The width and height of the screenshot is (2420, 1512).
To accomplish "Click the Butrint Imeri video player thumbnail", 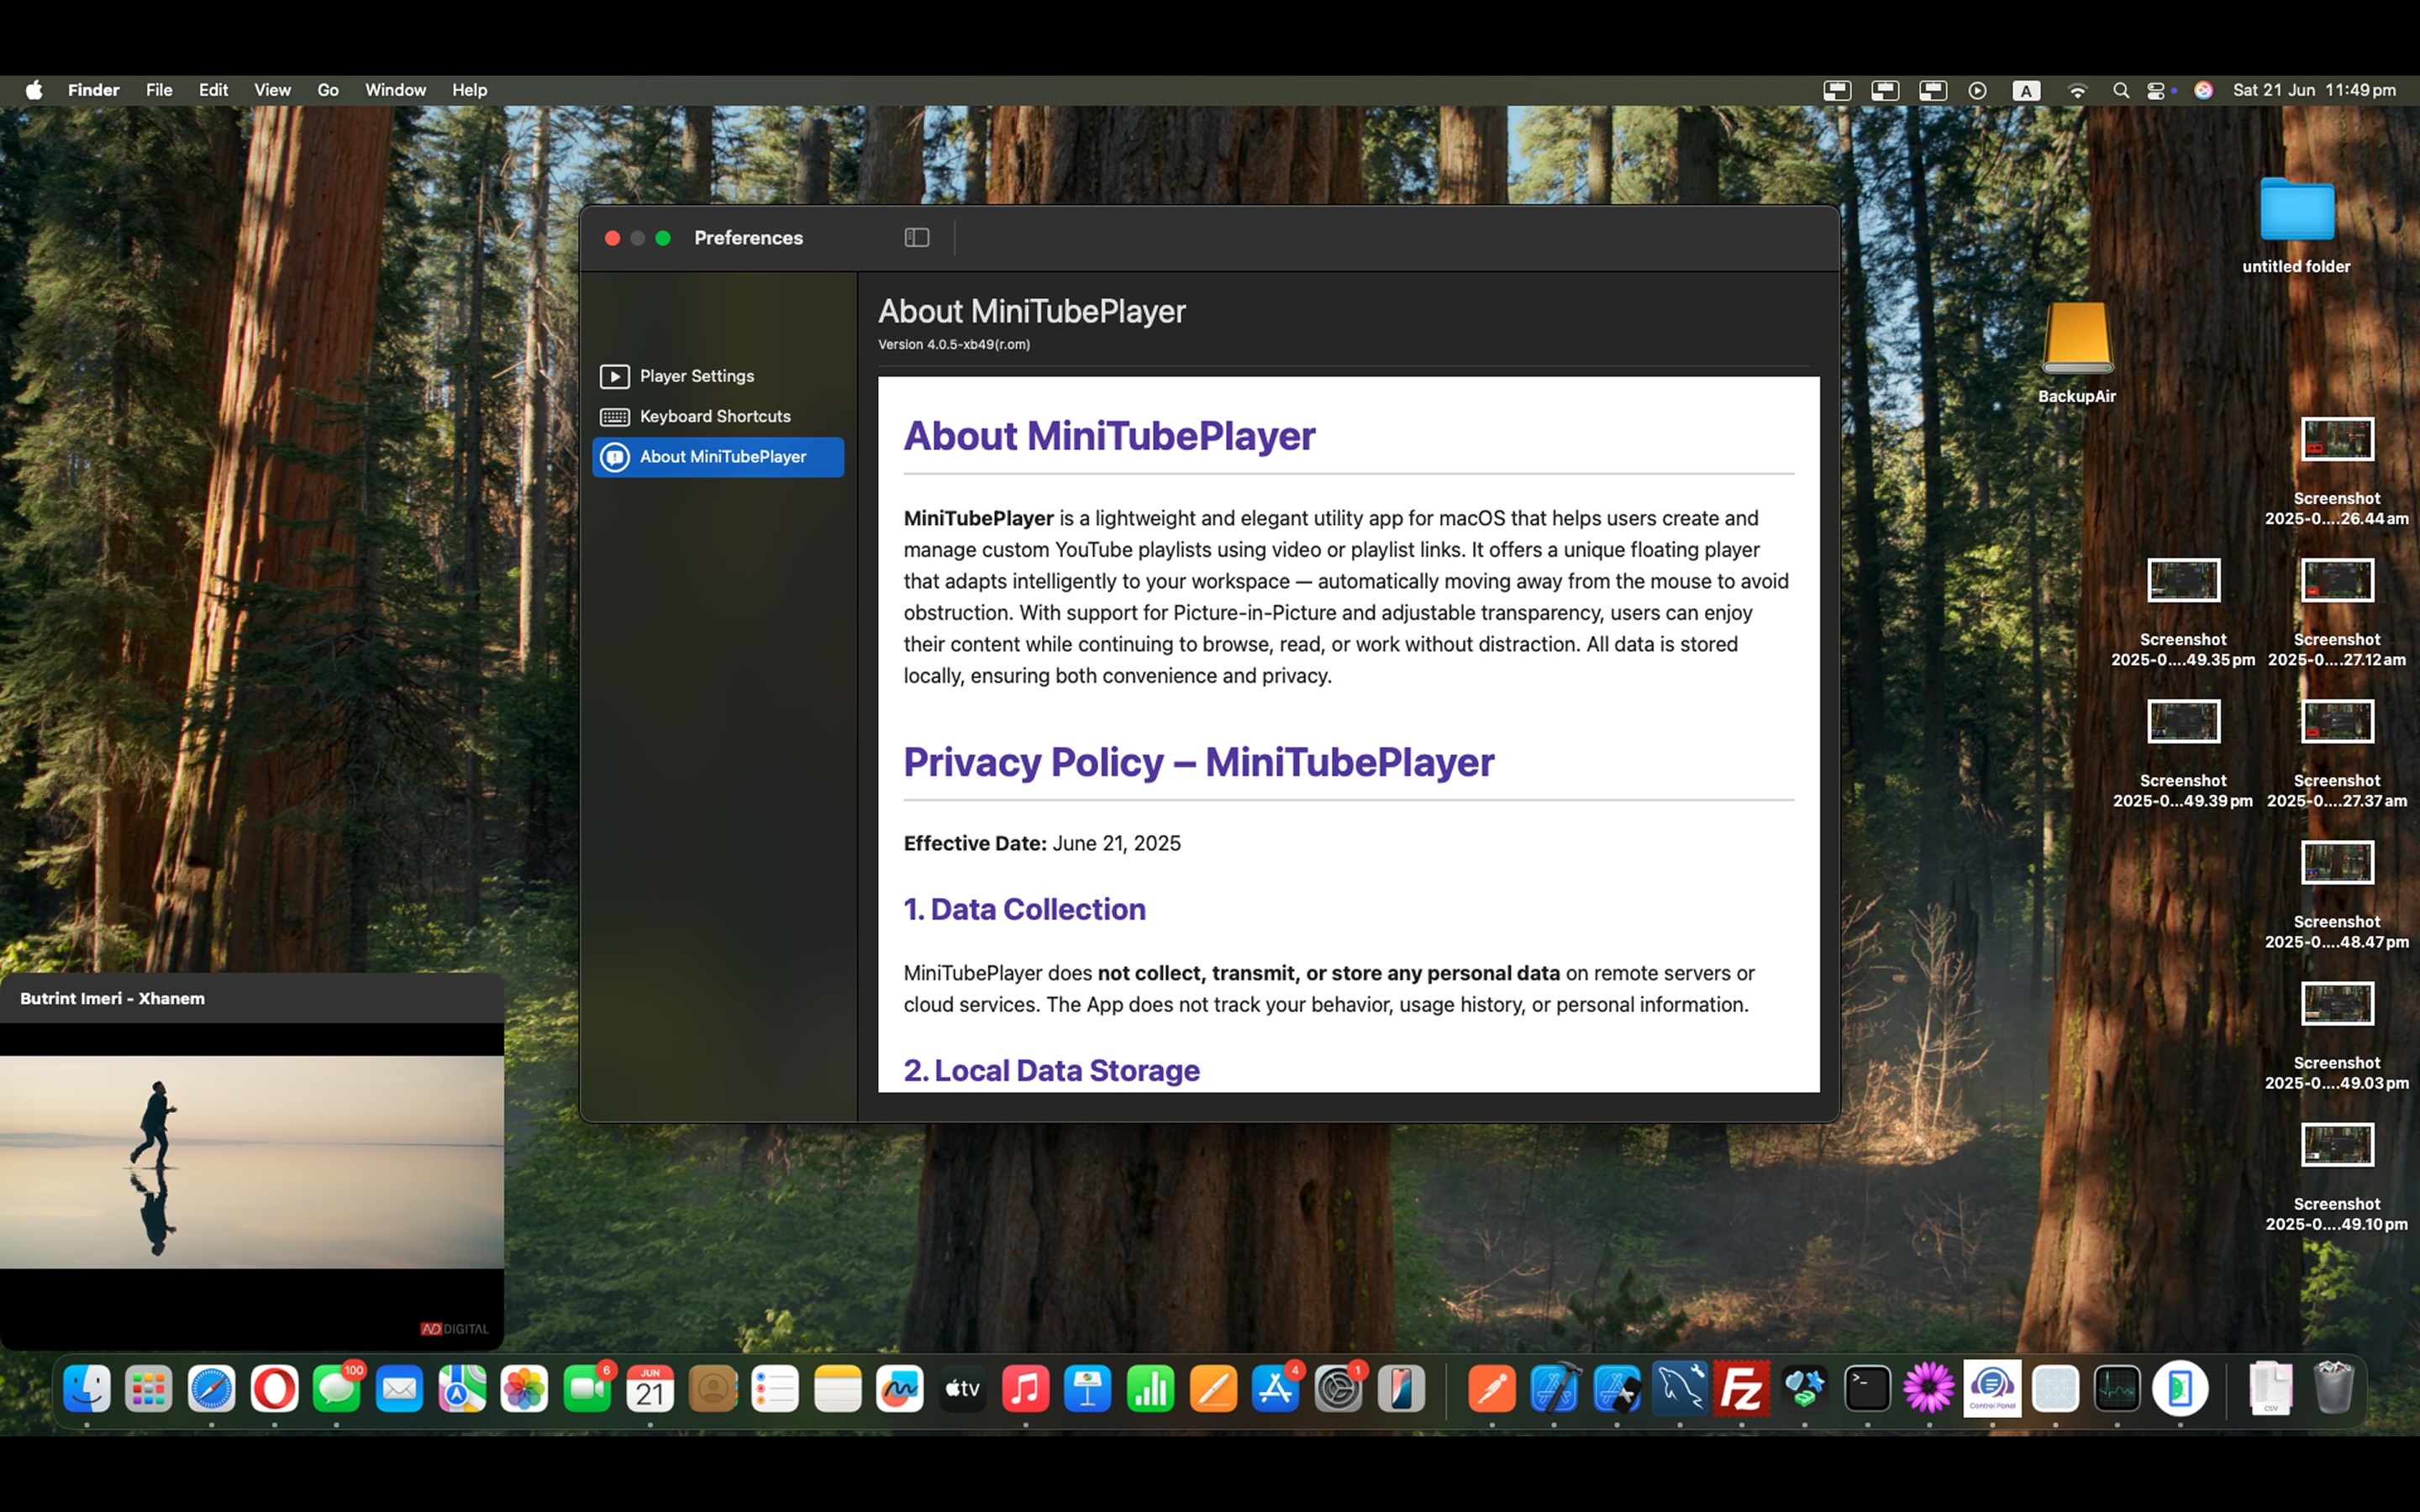I will point(251,1162).
